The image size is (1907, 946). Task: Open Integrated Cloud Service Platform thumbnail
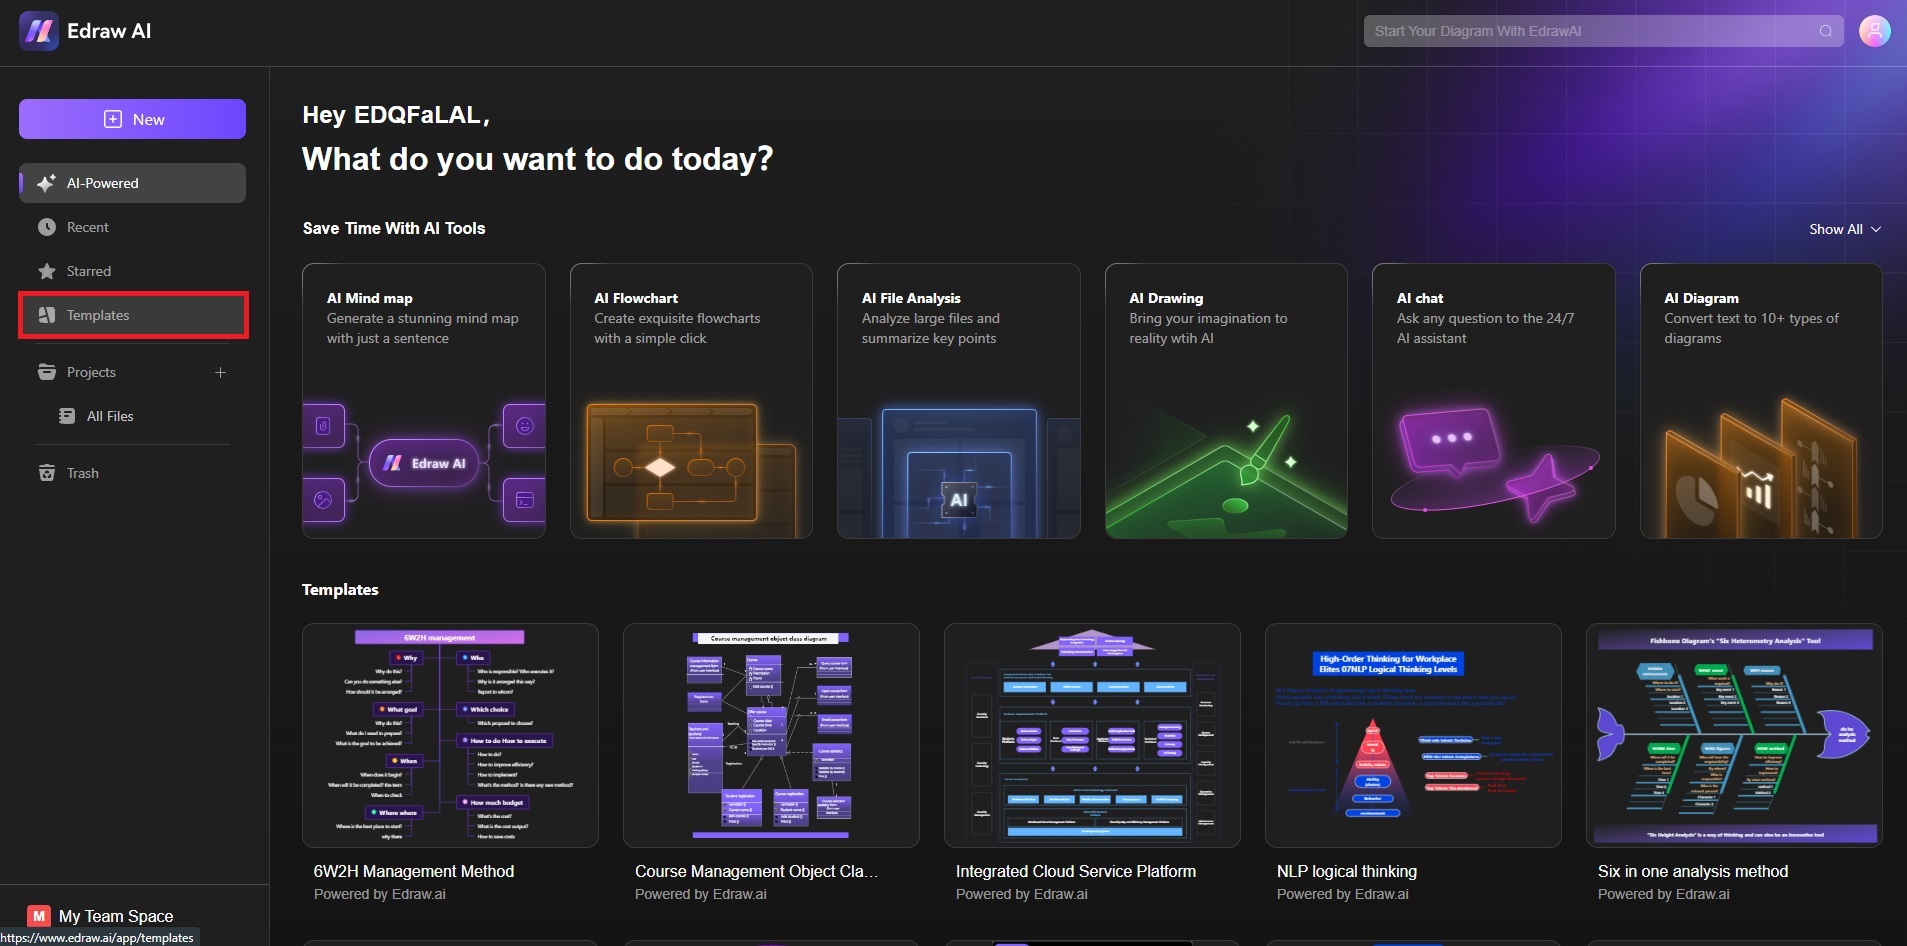click(x=1092, y=735)
